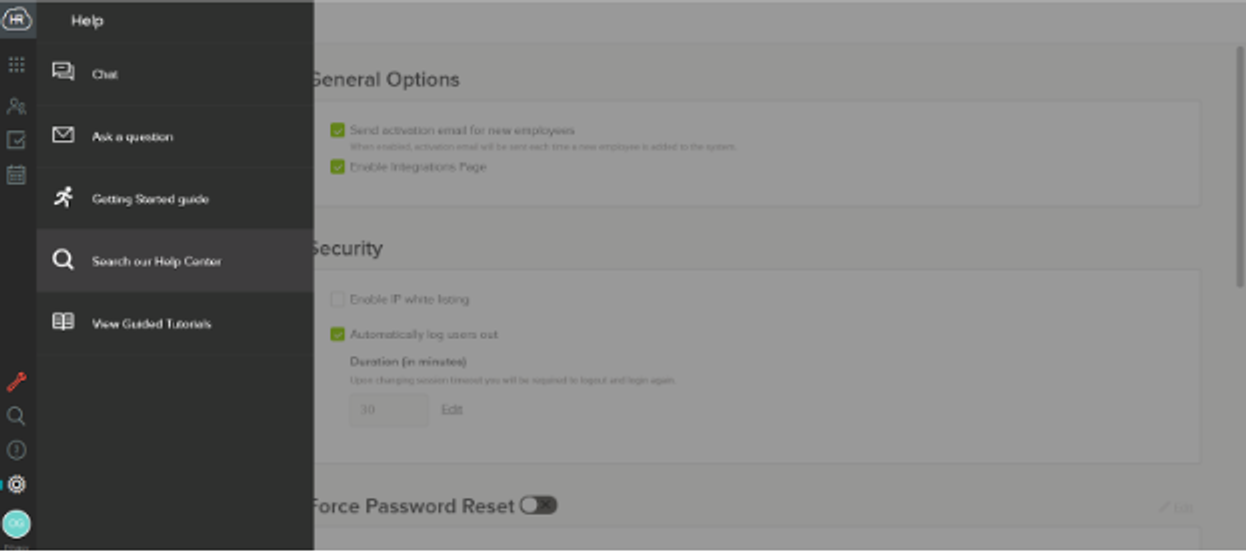Click the duration in minutes input field
Viewport: 1246px width, 558px height.
click(x=389, y=410)
